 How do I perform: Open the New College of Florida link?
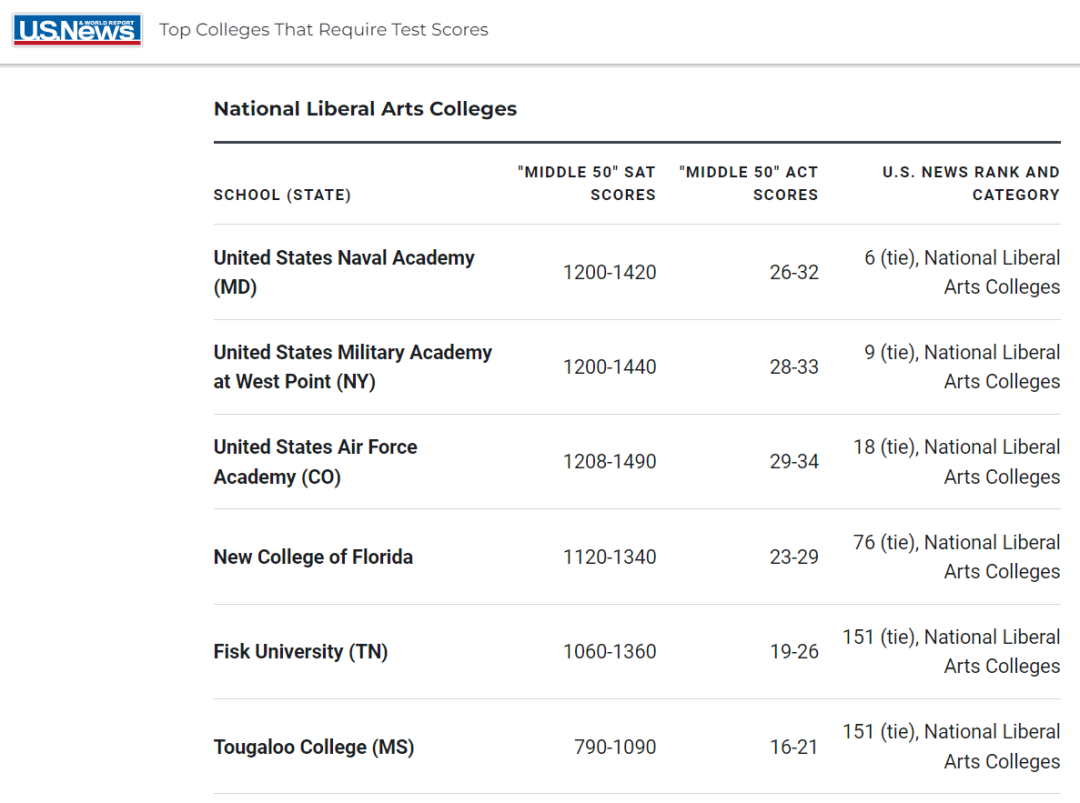click(x=313, y=556)
